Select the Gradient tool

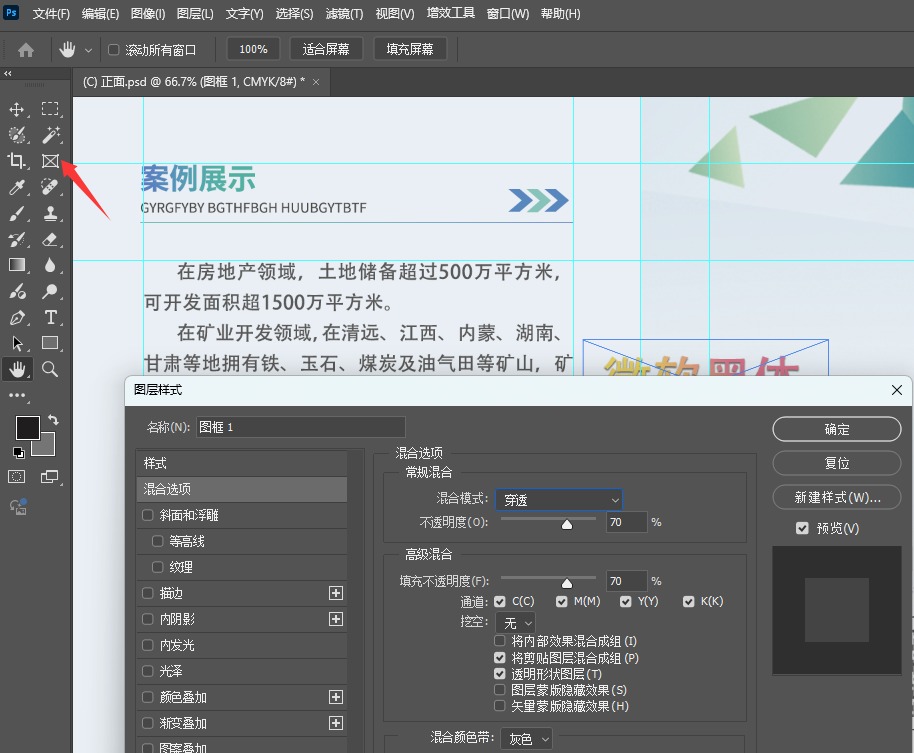[17, 265]
